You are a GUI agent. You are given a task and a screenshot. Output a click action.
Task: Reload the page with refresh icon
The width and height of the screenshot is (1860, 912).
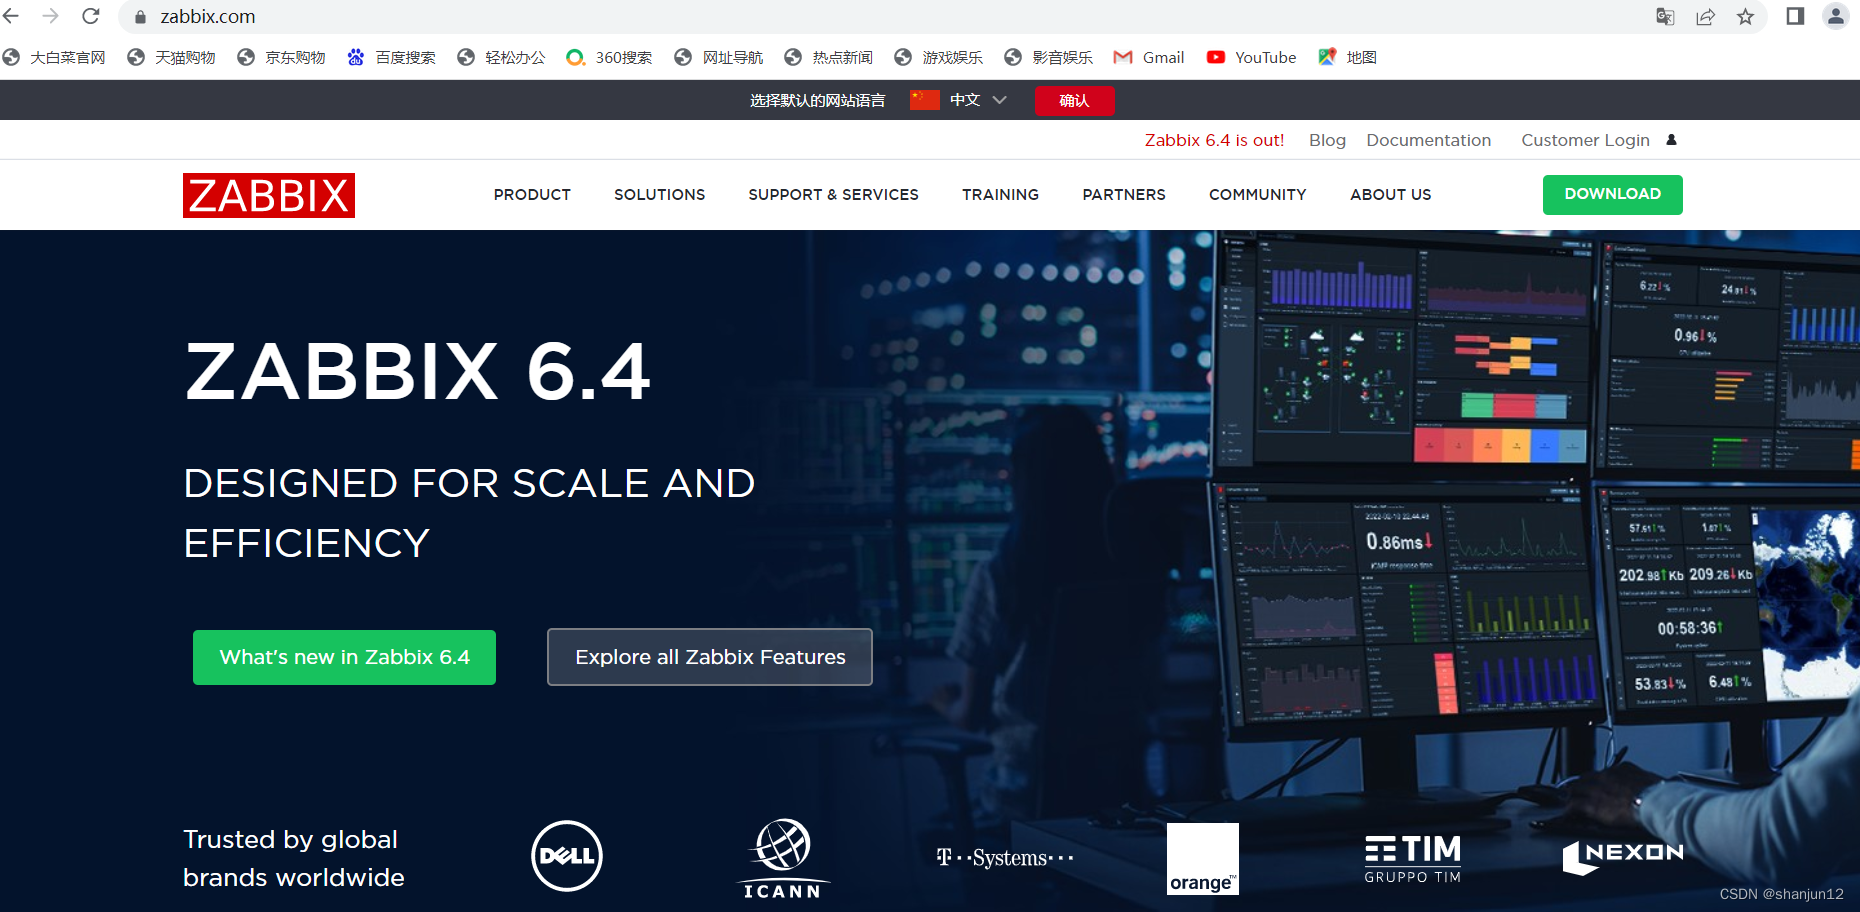pyautogui.click(x=91, y=16)
